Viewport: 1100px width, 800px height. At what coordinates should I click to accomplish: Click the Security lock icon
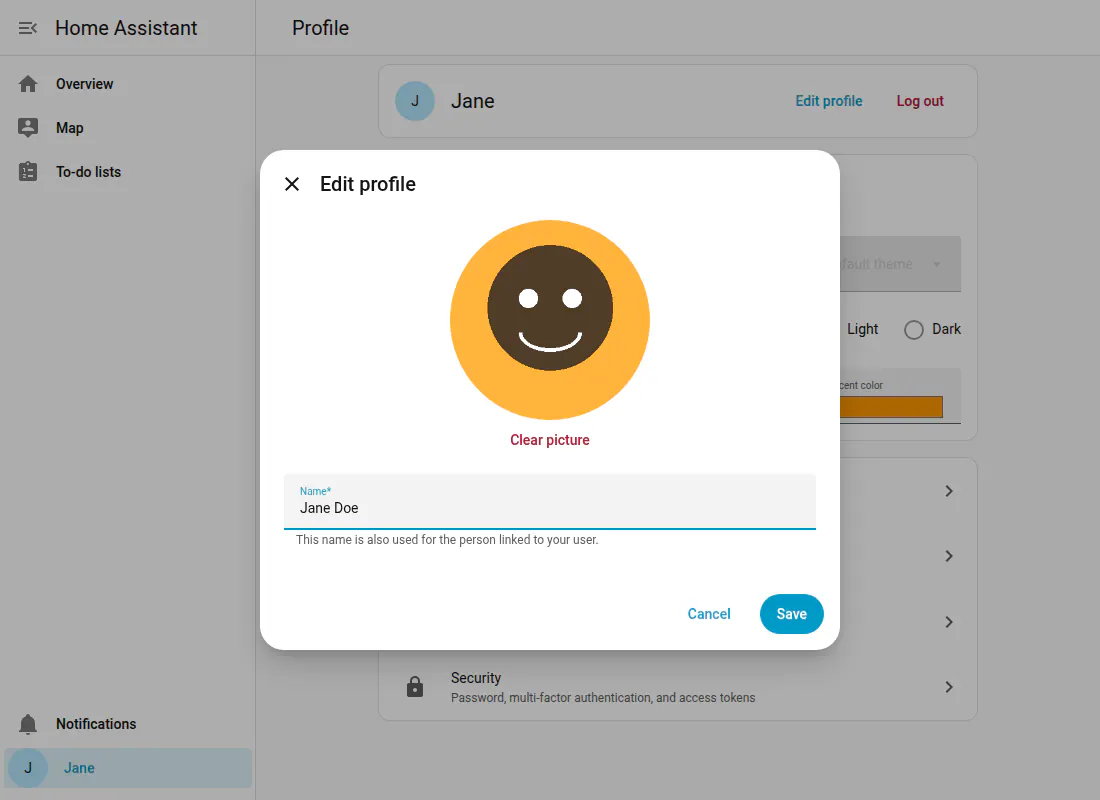tap(415, 687)
